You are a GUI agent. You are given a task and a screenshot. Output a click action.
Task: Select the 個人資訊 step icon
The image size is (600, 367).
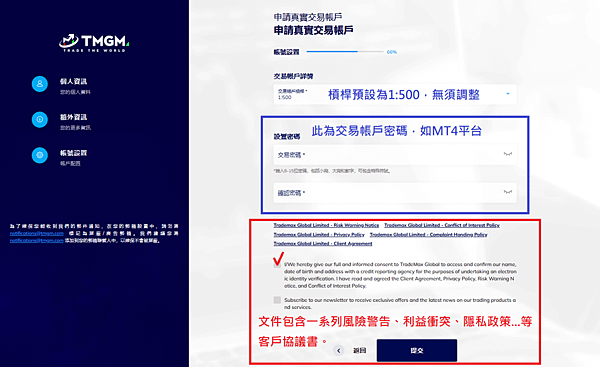pyautogui.click(x=40, y=84)
